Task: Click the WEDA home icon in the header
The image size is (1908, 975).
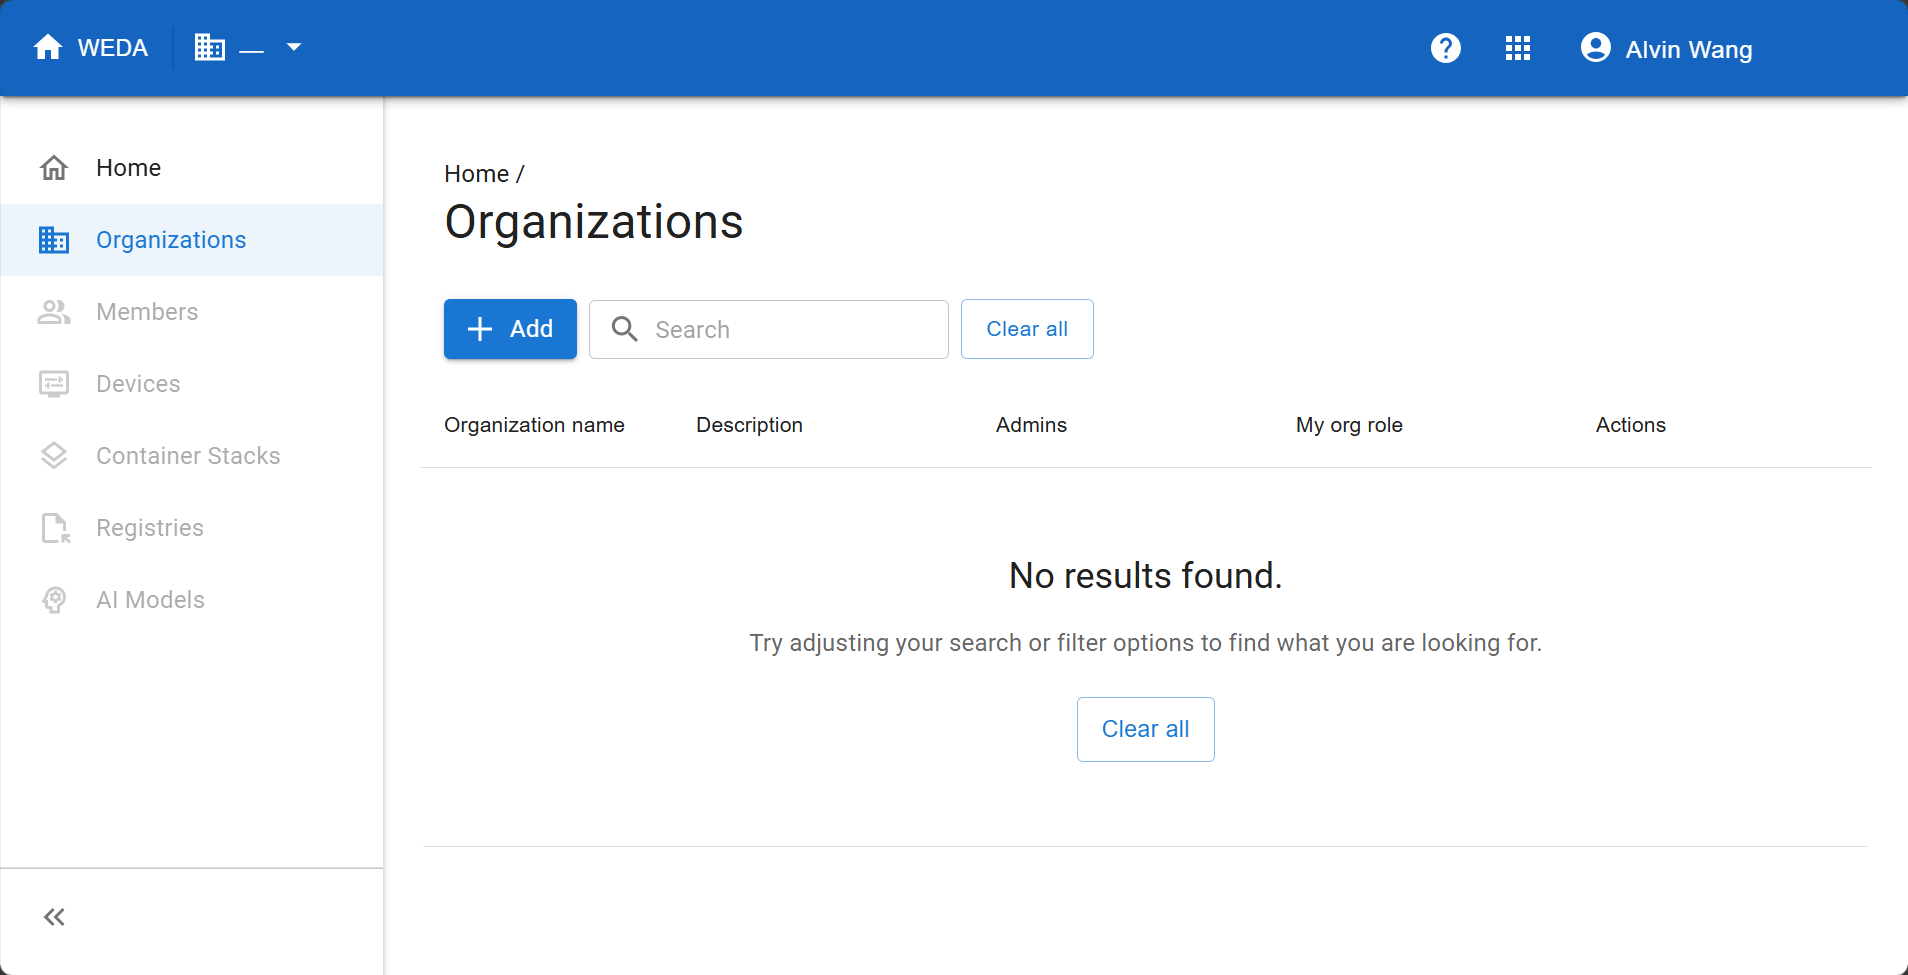Action: point(48,47)
